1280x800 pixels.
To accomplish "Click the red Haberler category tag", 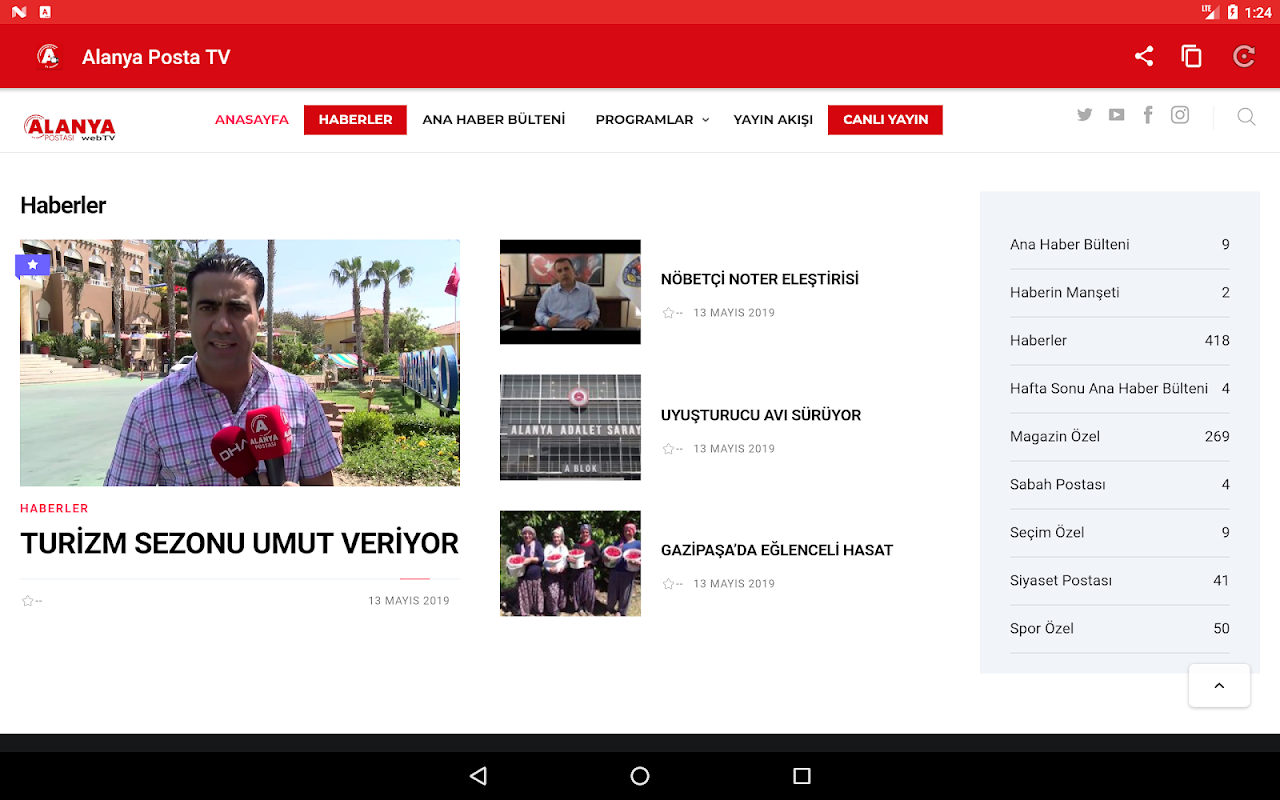I will tap(54, 509).
